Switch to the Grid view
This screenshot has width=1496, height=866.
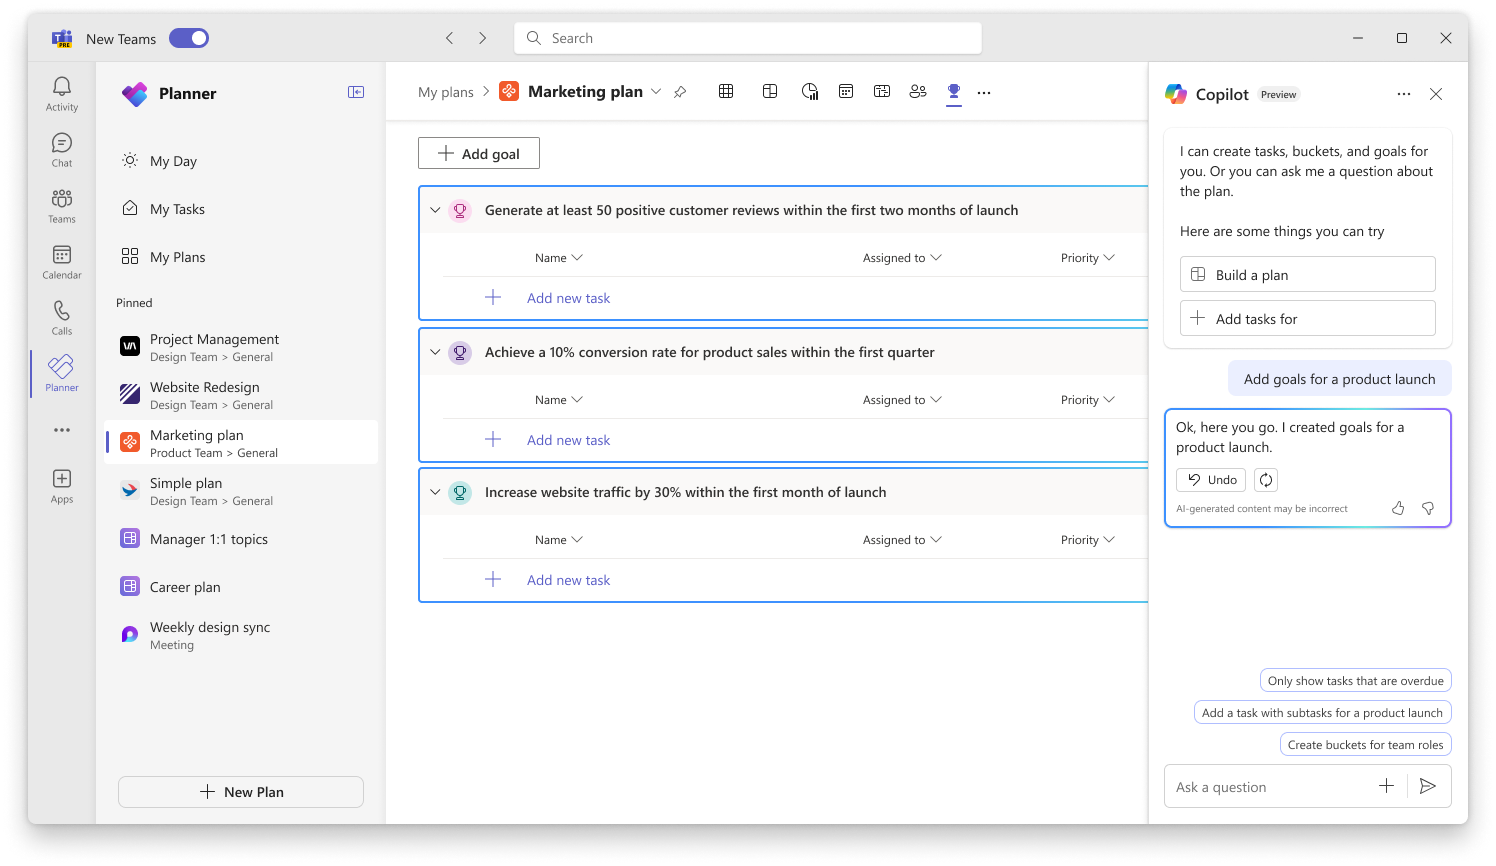point(725,91)
